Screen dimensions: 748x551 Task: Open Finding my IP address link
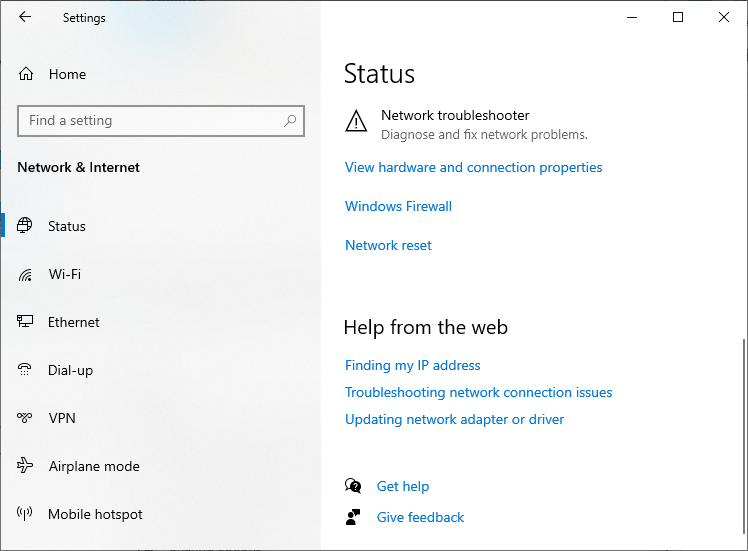(x=412, y=365)
